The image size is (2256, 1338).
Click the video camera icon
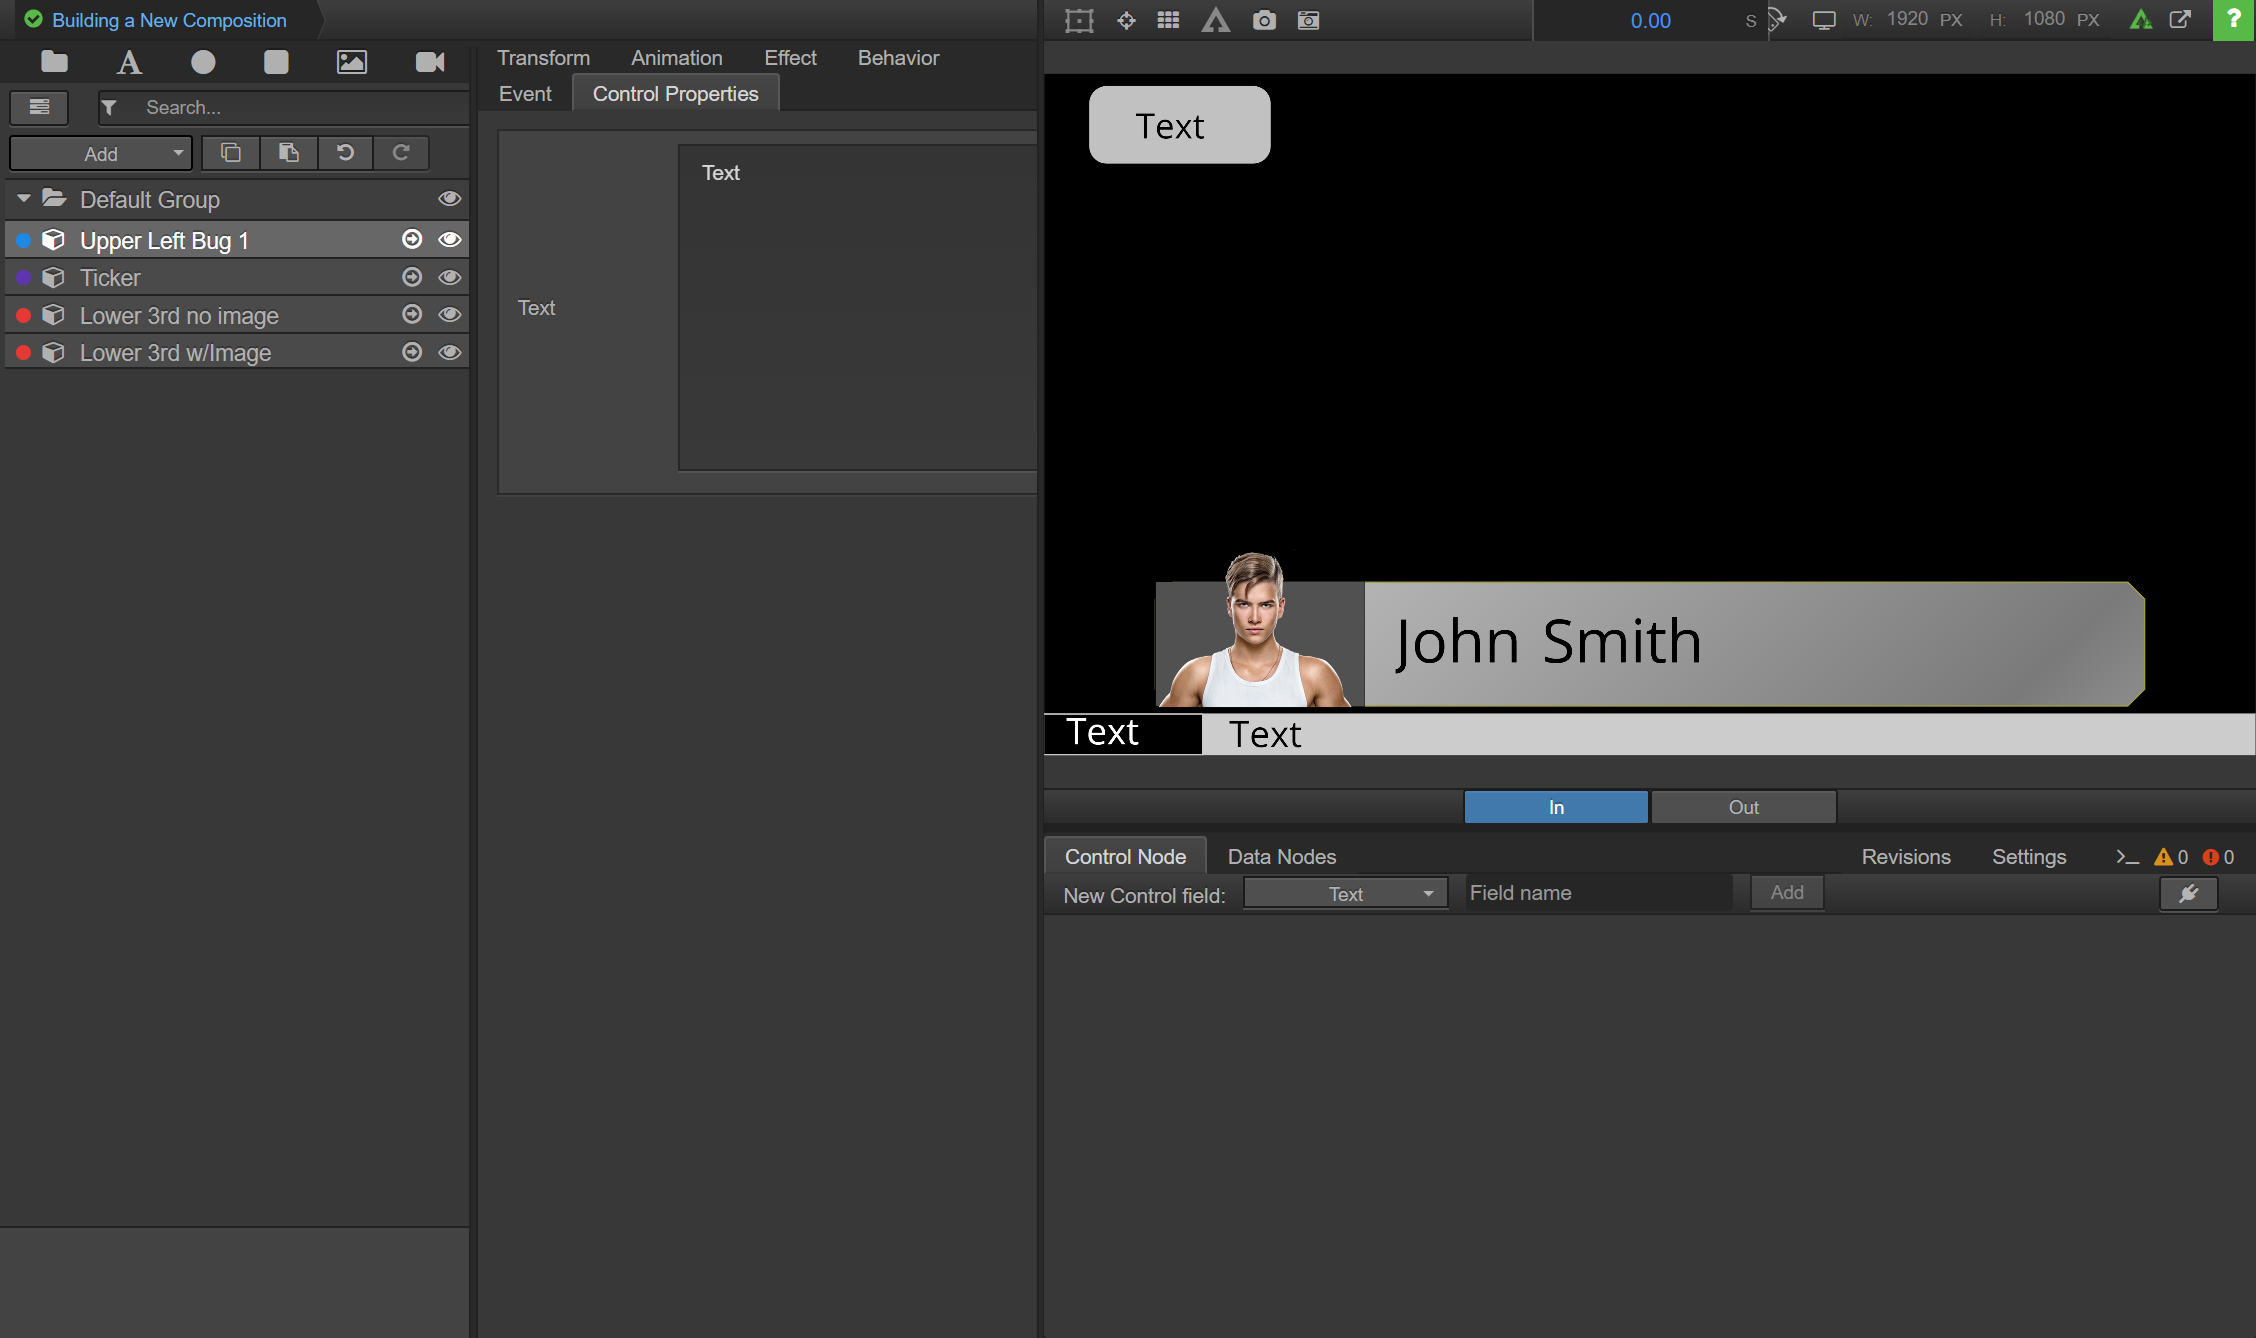(430, 63)
